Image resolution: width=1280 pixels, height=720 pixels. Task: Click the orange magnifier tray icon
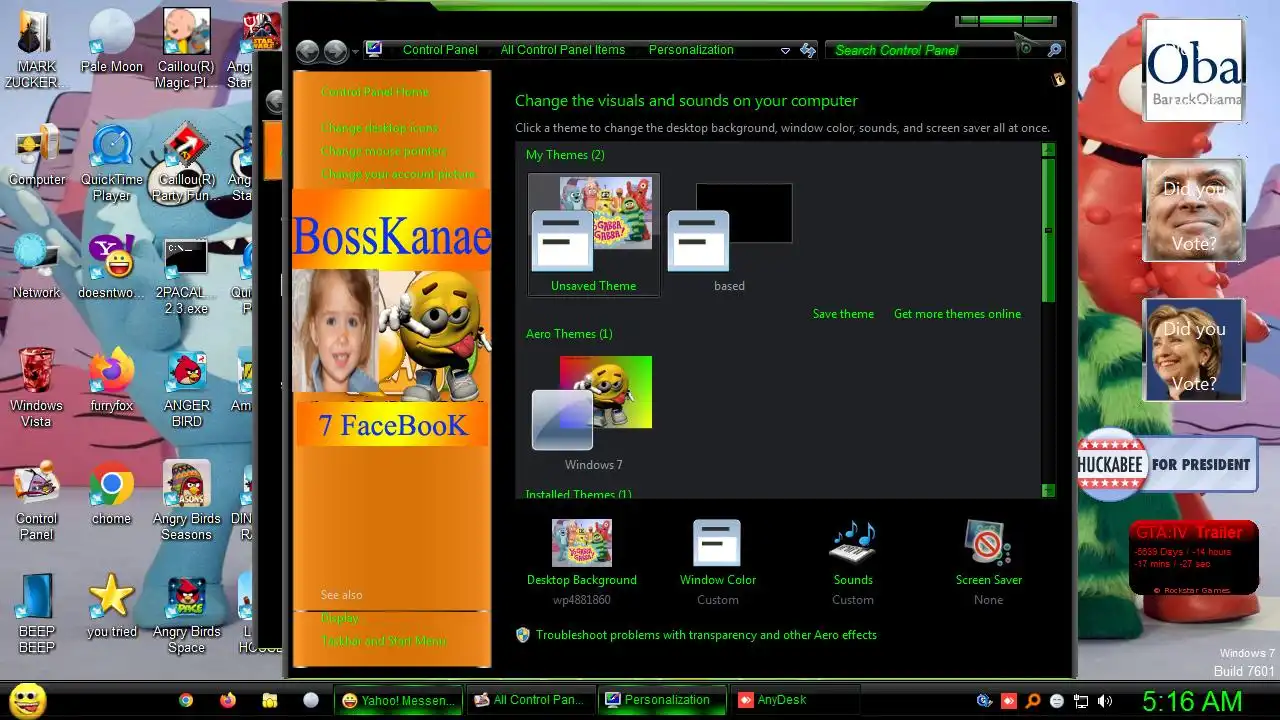[1034, 701]
